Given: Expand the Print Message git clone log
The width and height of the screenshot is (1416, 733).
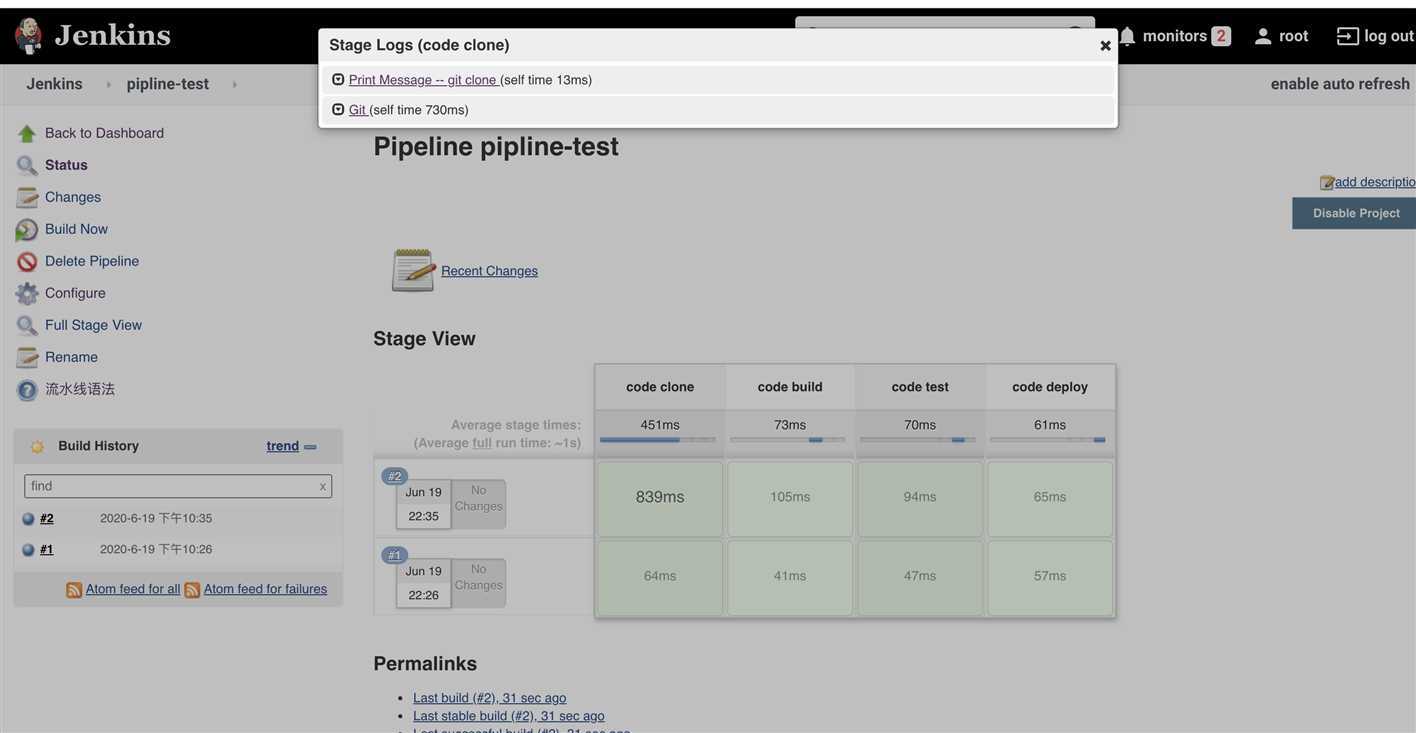Looking at the screenshot, I should 338,79.
